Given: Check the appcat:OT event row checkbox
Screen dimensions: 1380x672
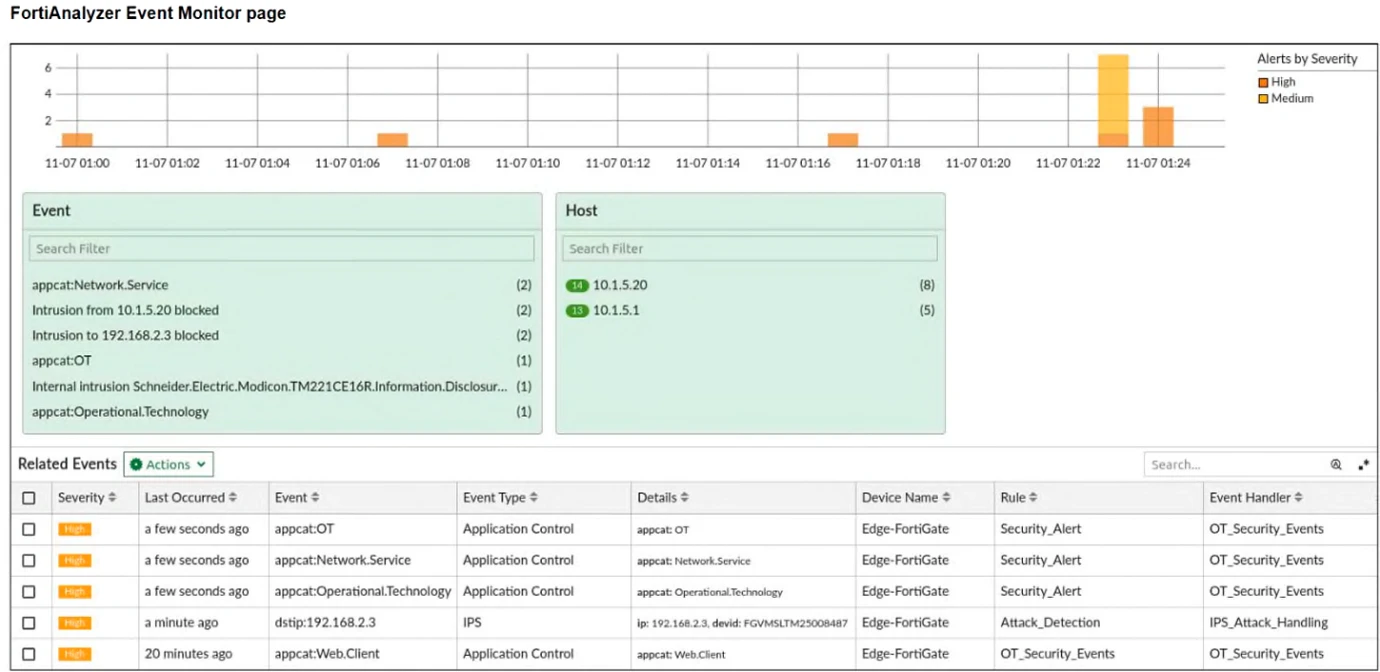Looking at the screenshot, I should [29, 529].
